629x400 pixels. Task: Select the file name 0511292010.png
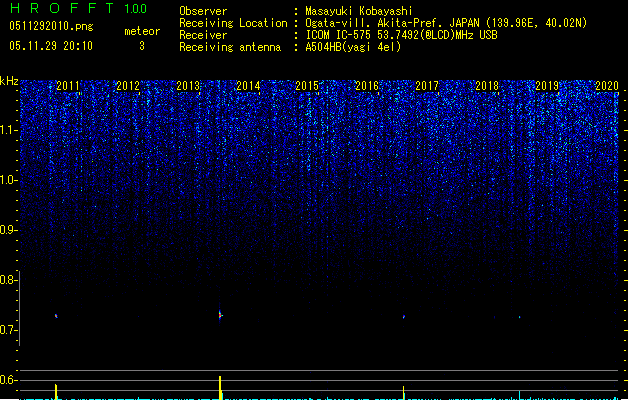tap(51, 26)
